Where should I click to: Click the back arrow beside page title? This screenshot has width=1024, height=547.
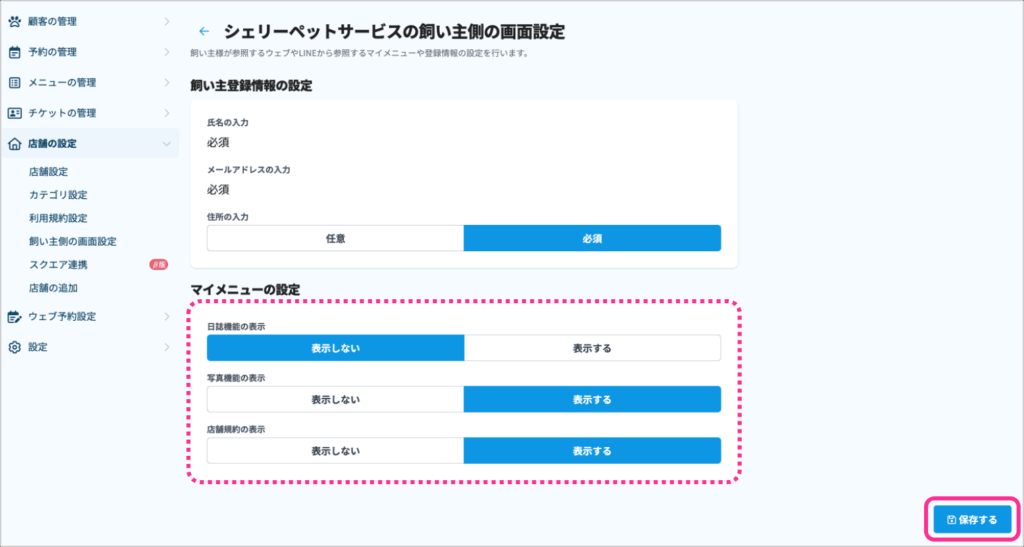(204, 31)
